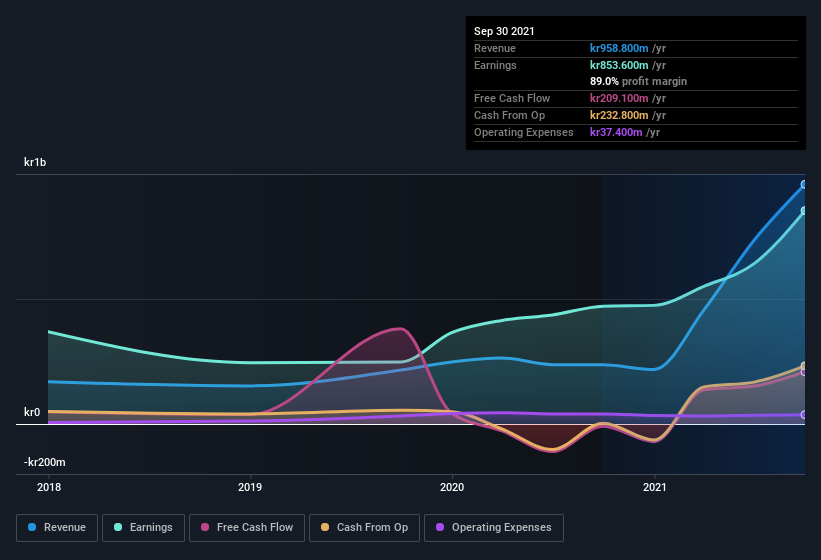Click the 89.0% profit margin text
This screenshot has height=560, width=821.
[638, 81]
